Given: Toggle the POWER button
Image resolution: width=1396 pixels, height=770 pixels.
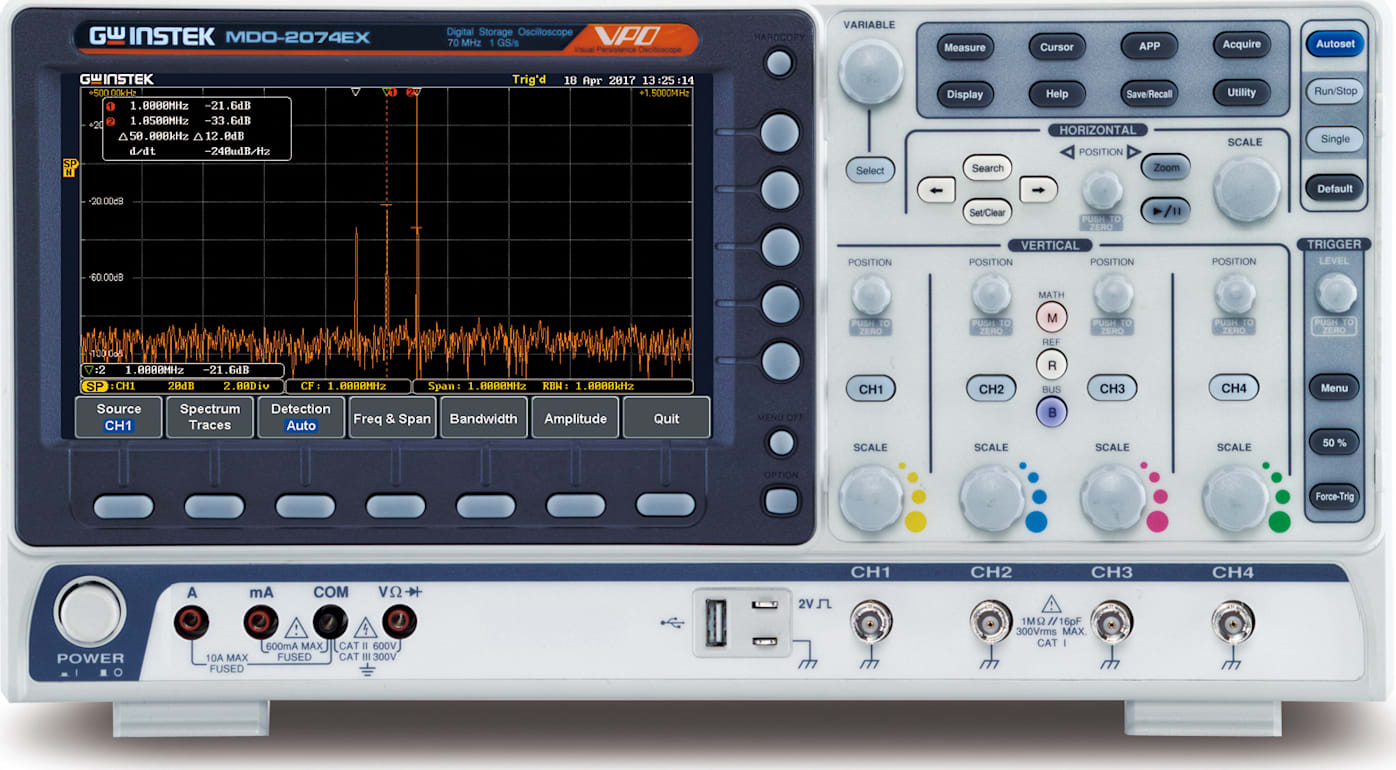Looking at the screenshot, I should point(90,612).
